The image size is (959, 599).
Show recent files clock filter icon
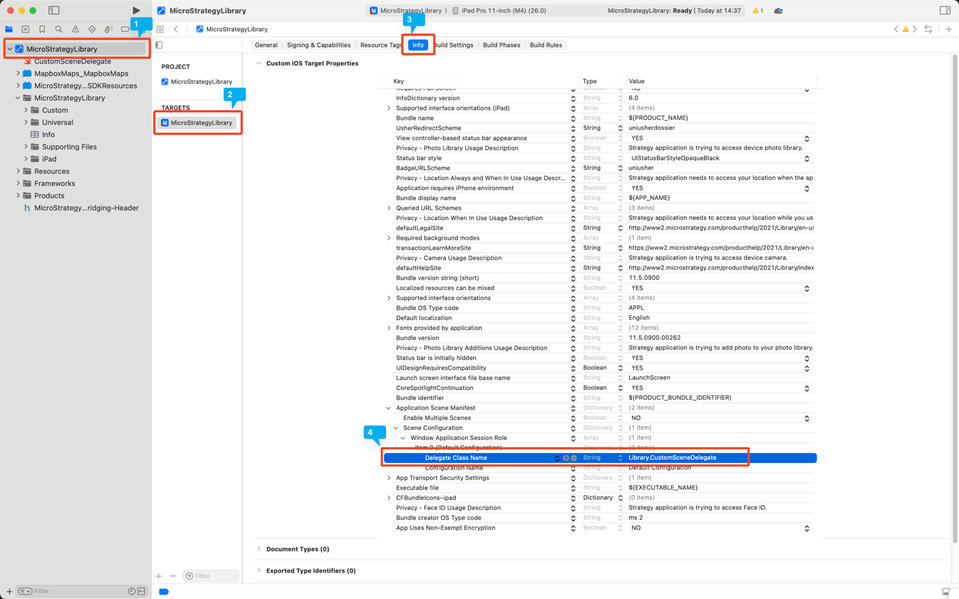131,591
